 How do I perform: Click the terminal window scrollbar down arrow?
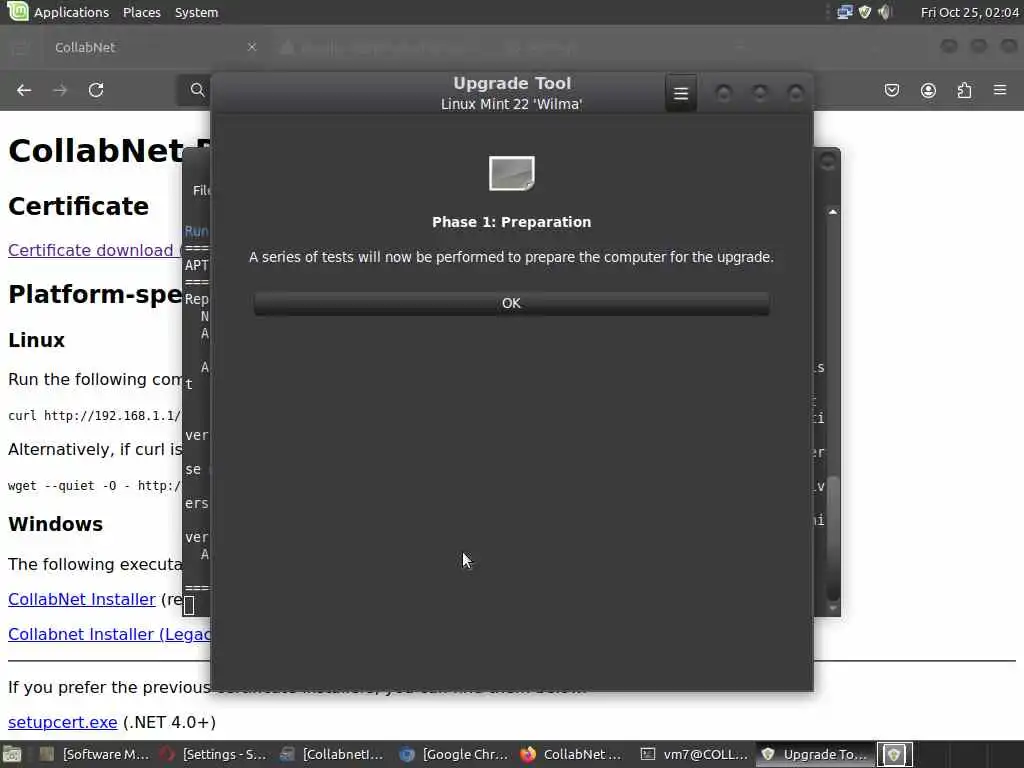(833, 608)
